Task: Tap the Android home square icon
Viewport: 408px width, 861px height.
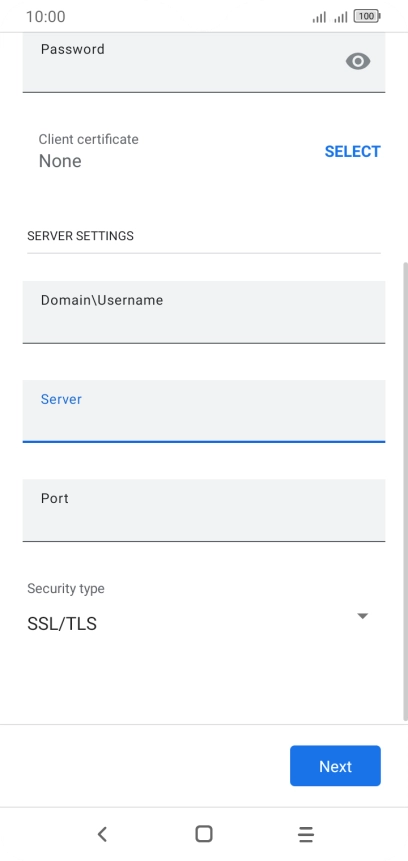Action: pos(204,834)
